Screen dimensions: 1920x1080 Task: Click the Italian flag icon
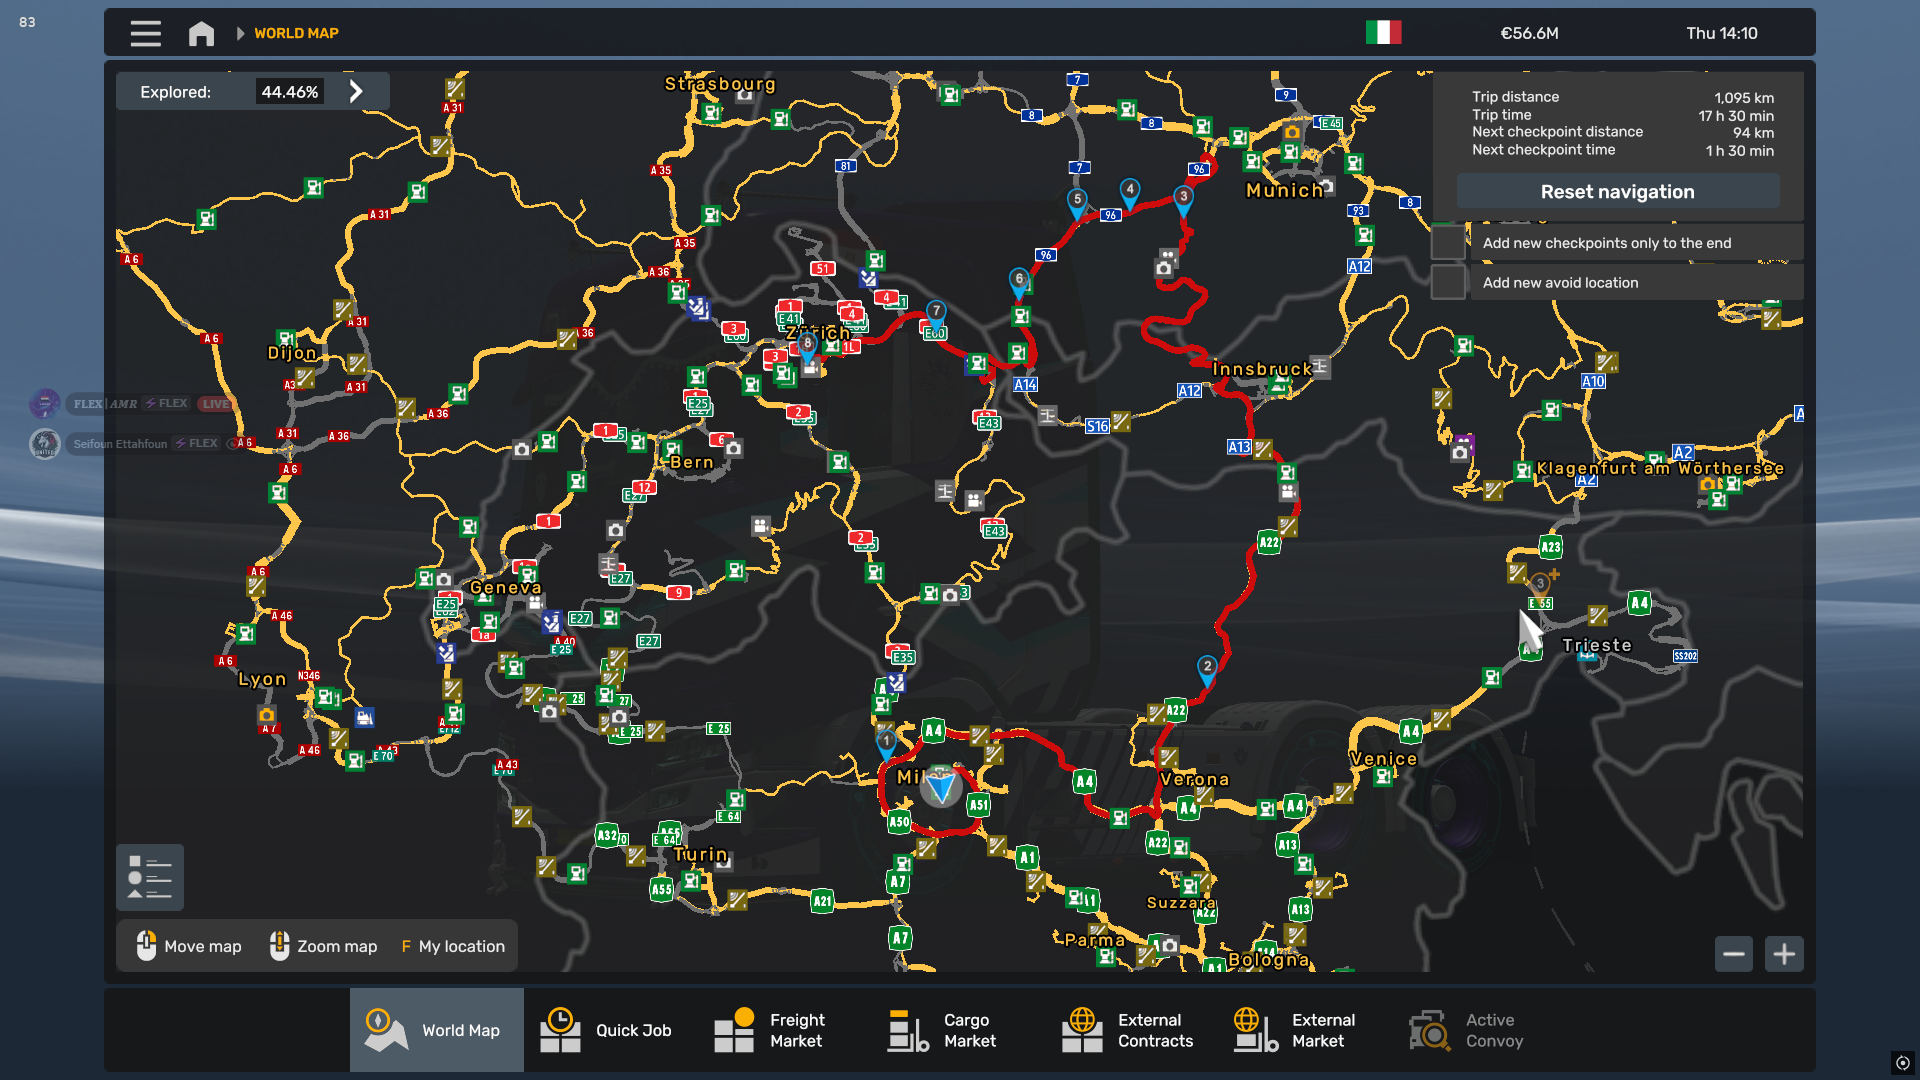(1383, 33)
